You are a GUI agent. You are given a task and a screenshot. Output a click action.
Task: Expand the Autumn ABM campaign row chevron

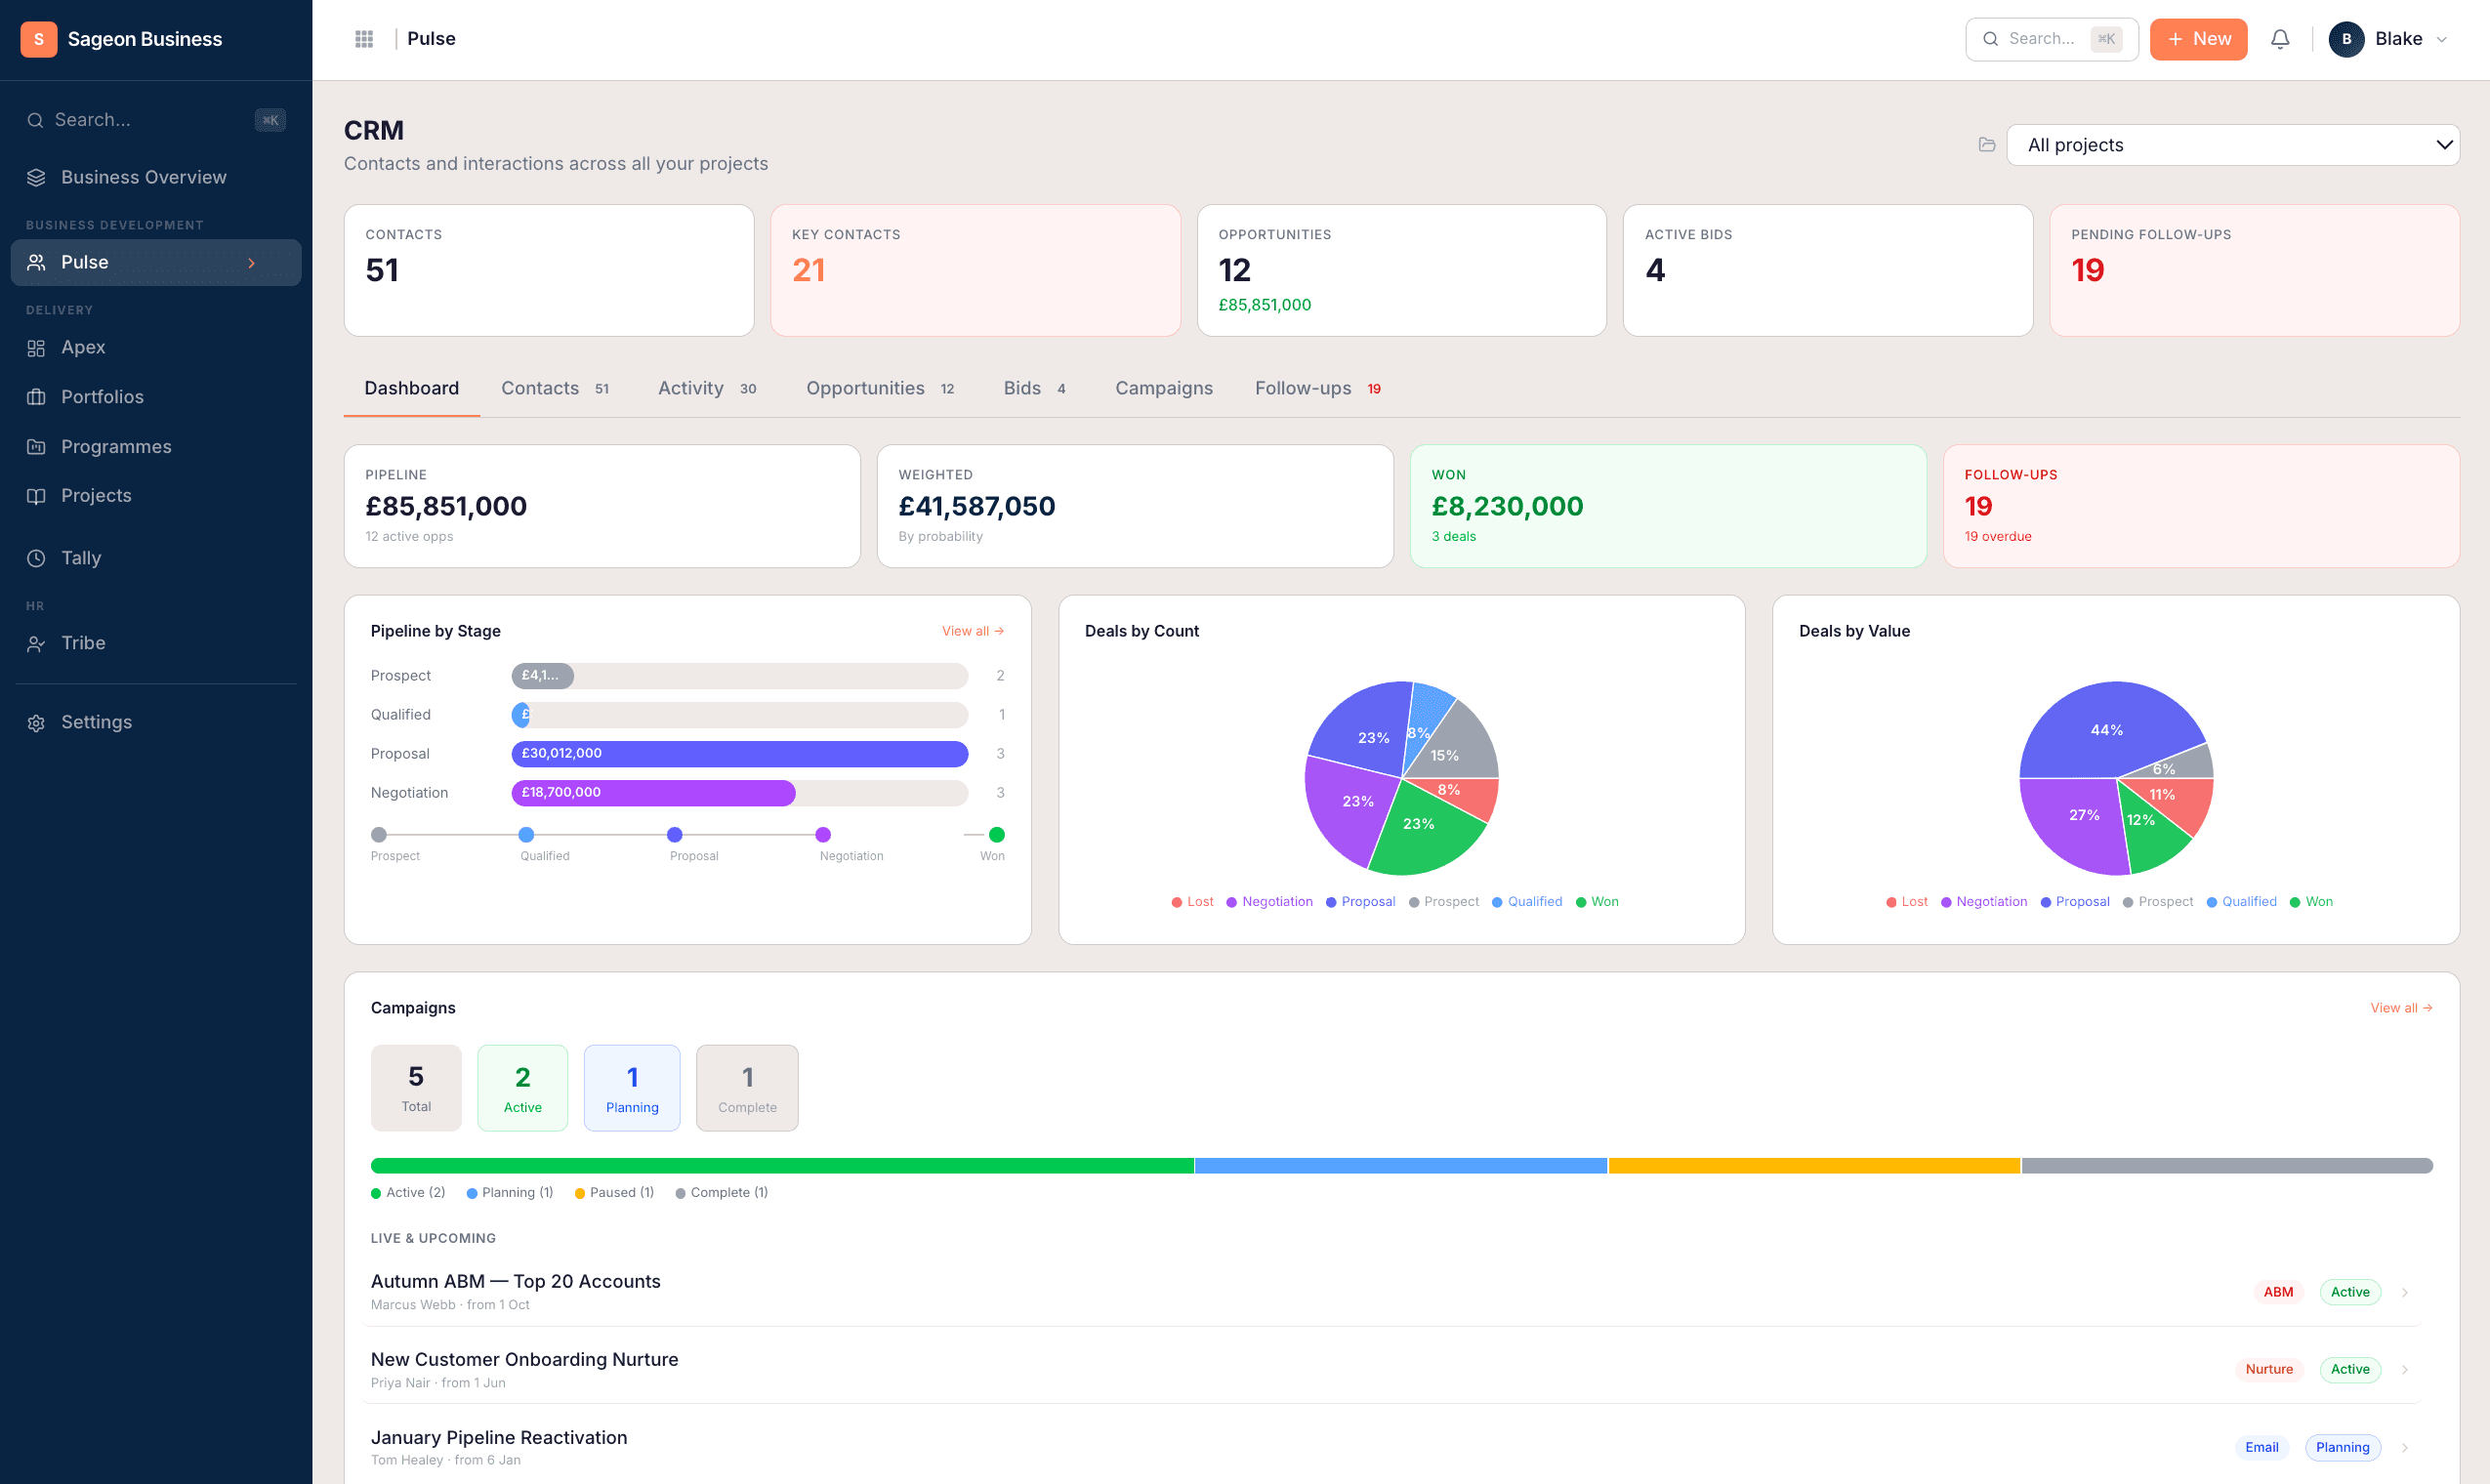[x=2404, y=1292]
